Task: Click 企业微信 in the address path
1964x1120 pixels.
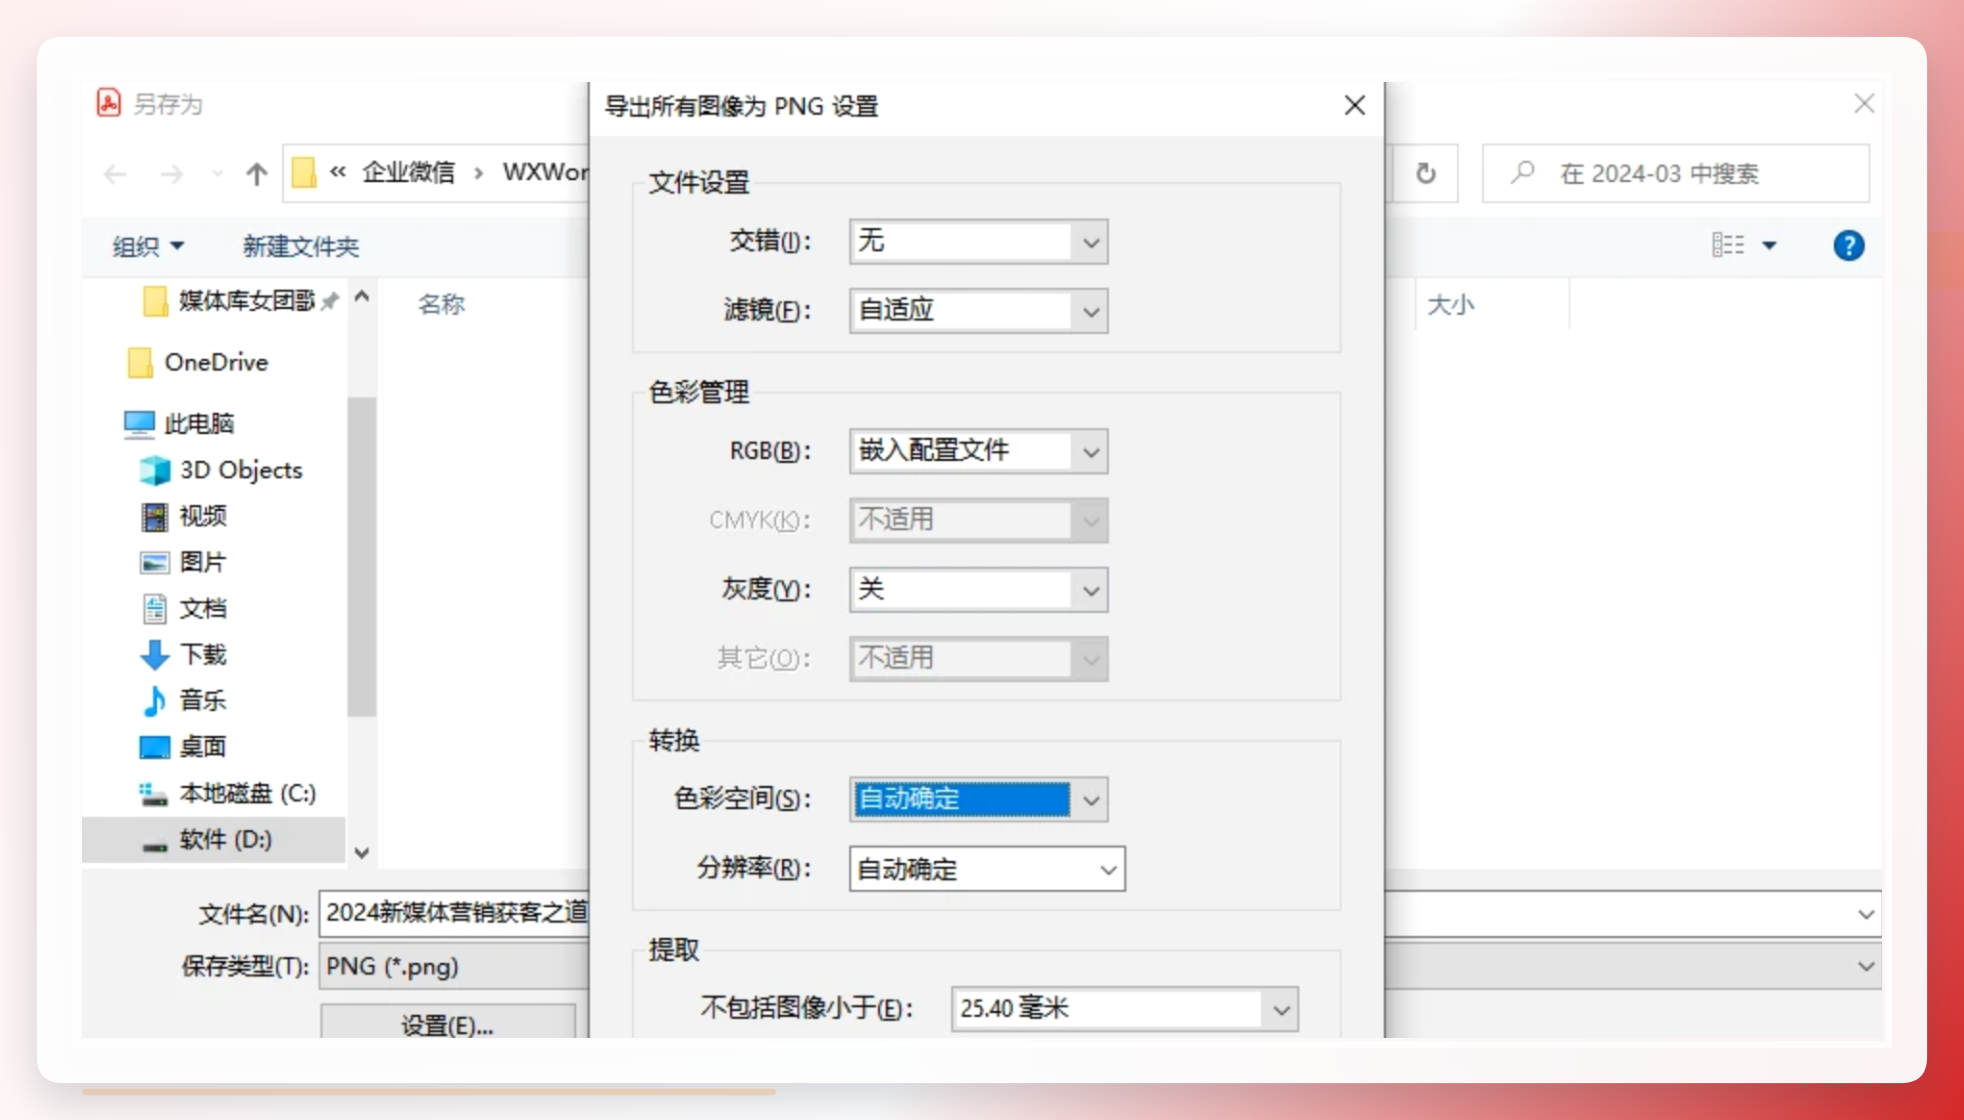Action: coord(408,173)
